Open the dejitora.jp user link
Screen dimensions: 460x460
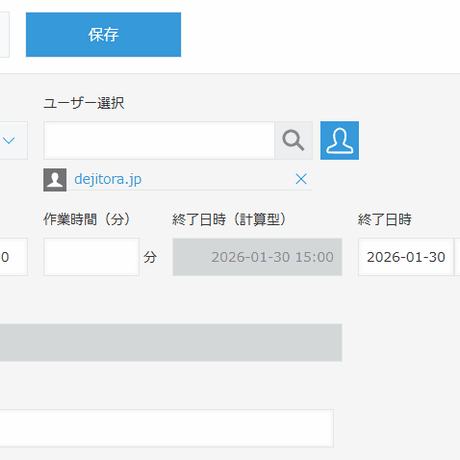pyautogui.click(x=108, y=179)
